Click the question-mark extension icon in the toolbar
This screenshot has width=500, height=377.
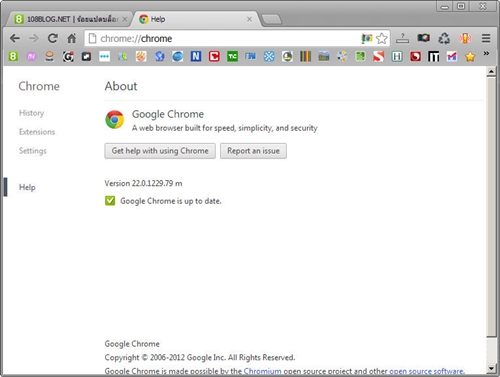pos(402,38)
